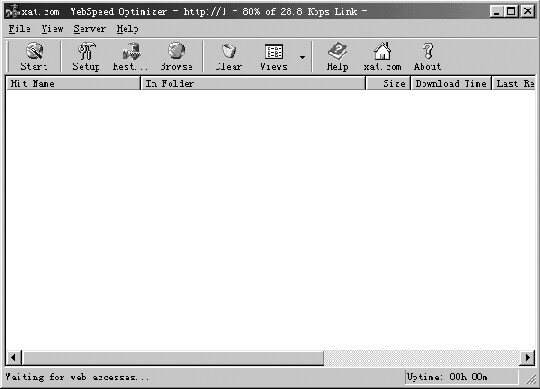Screen dimensions: 540x389
Task: Sort by In Folder column header
Action: pyautogui.click(x=253, y=84)
